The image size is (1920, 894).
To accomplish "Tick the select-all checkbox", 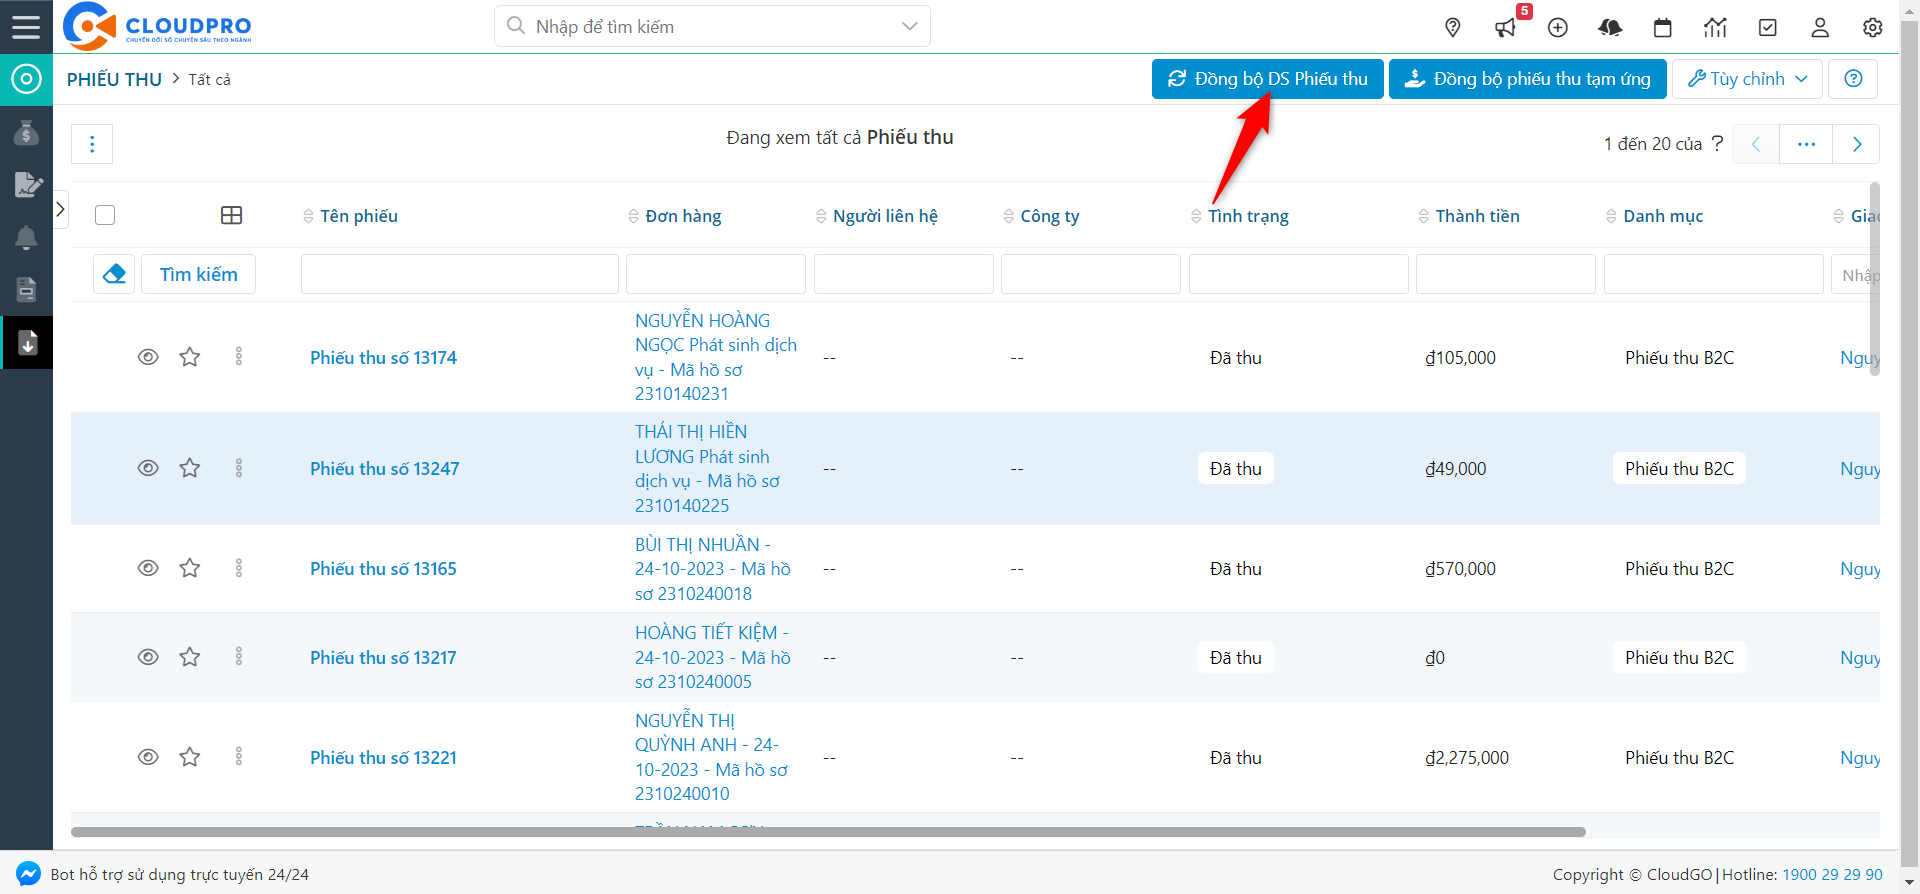I will [x=105, y=215].
